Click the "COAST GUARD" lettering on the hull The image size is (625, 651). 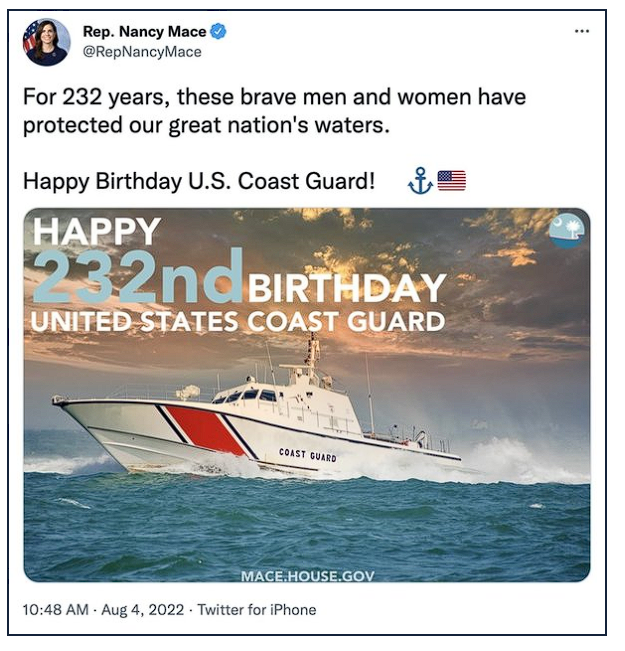pyautogui.click(x=307, y=455)
